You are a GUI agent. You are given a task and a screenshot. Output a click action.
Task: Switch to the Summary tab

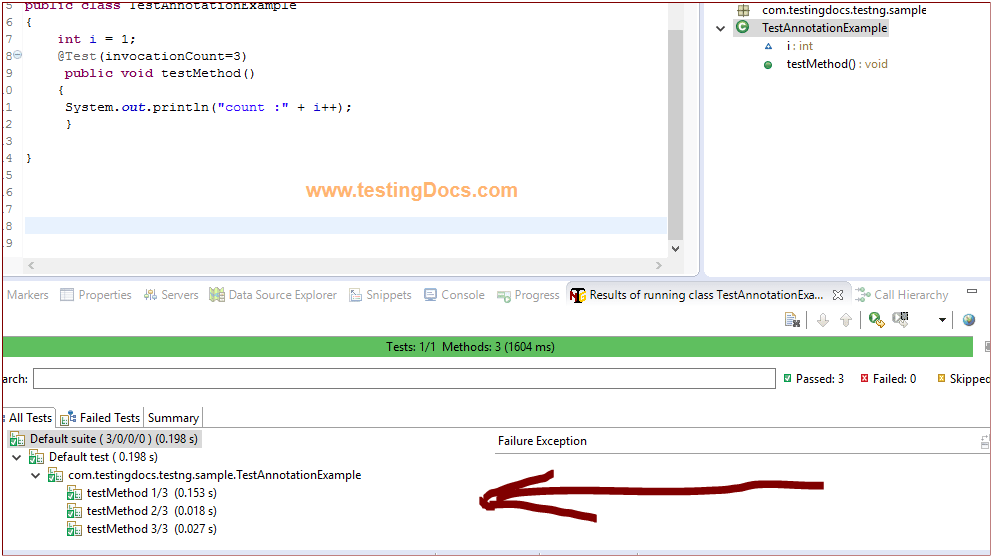(173, 418)
